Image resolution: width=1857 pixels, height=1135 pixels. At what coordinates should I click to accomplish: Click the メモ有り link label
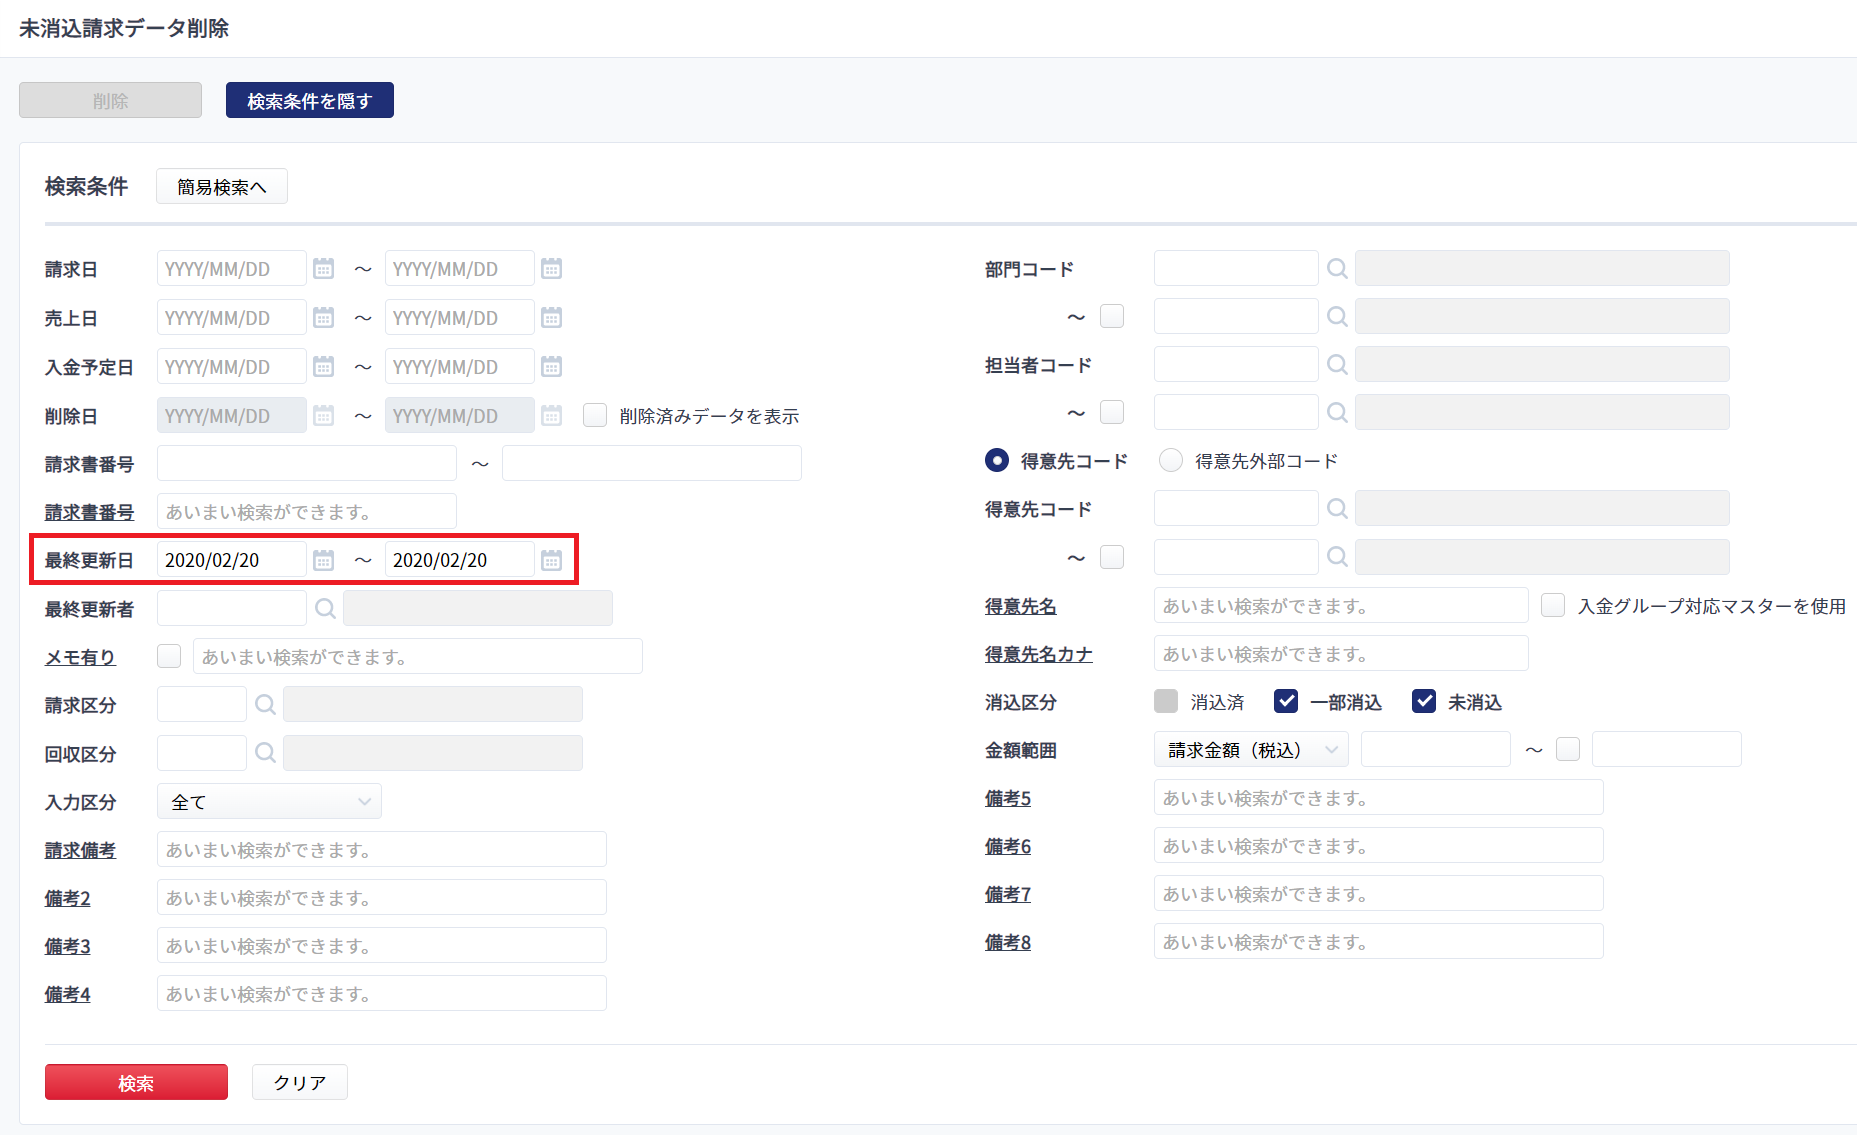(80, 657)
